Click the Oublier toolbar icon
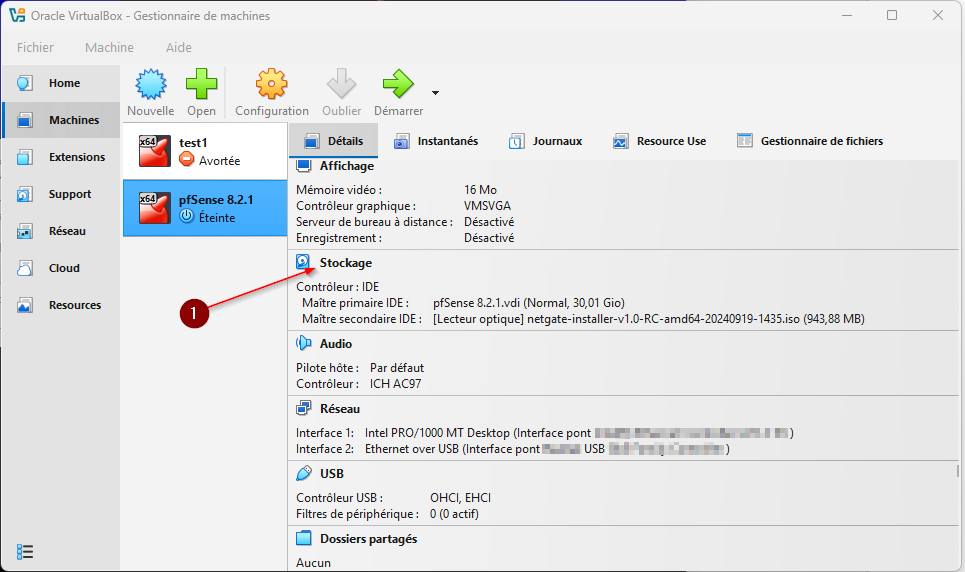The height and width of the screenshot is (572, 965). click(x=341, y=84)
